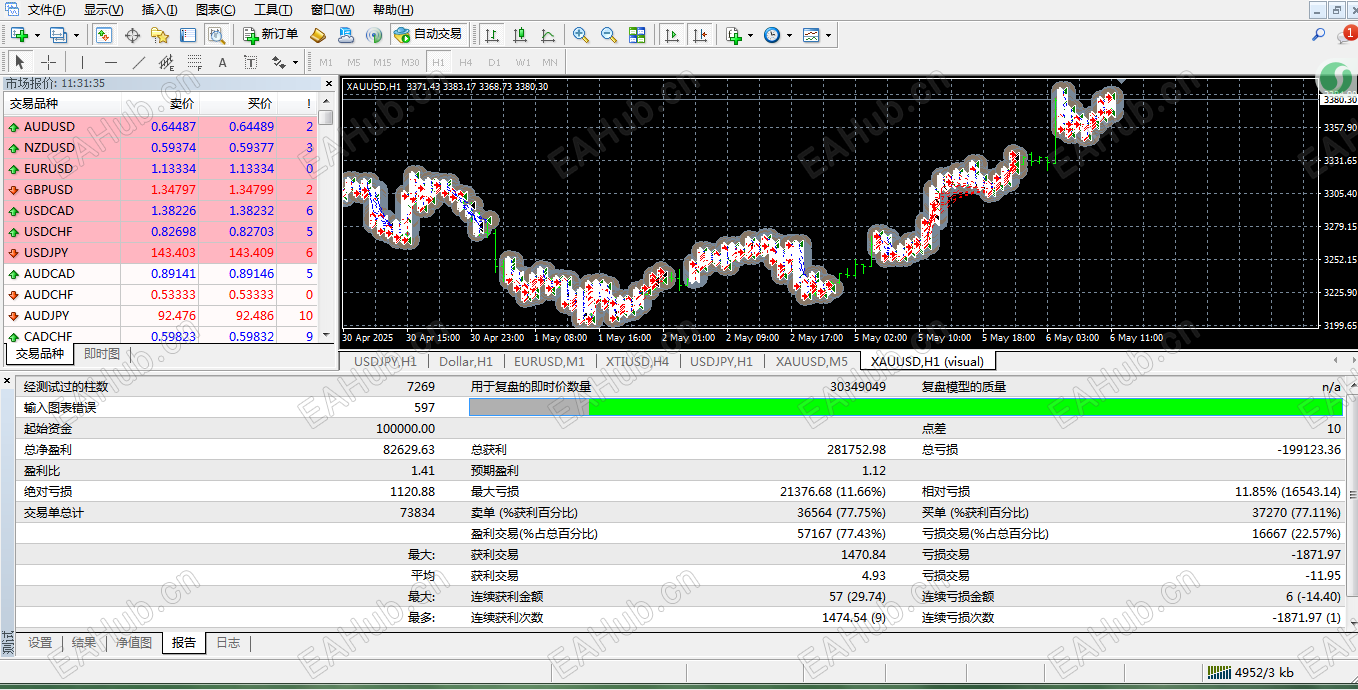The width and height of the screenshot is (1358, 690).
Task: Click the 新订单 new order button
Action: pos(270,35)
